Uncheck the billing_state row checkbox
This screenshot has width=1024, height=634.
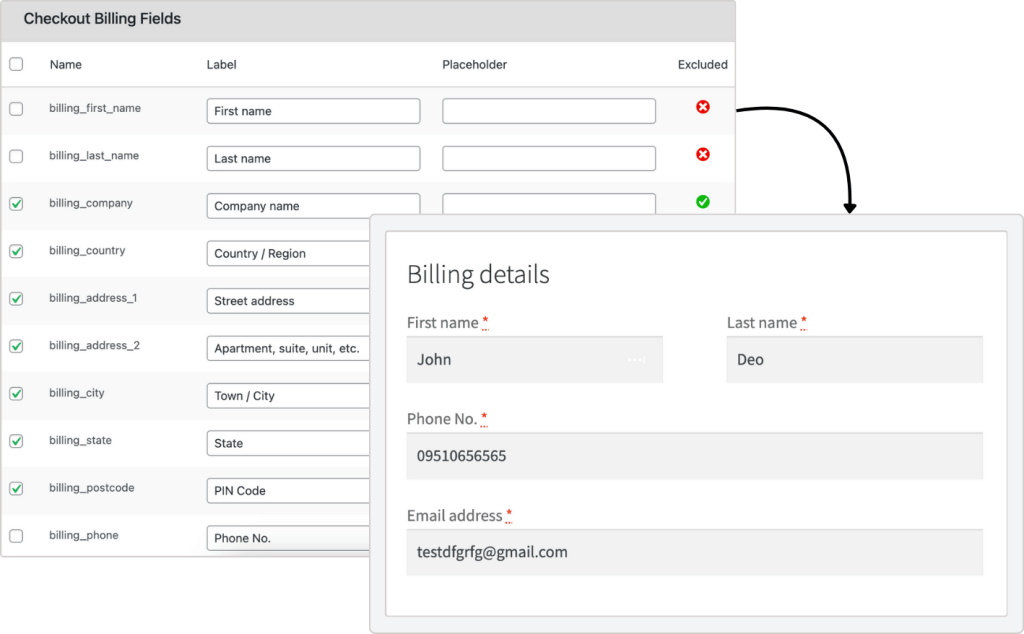16,441
